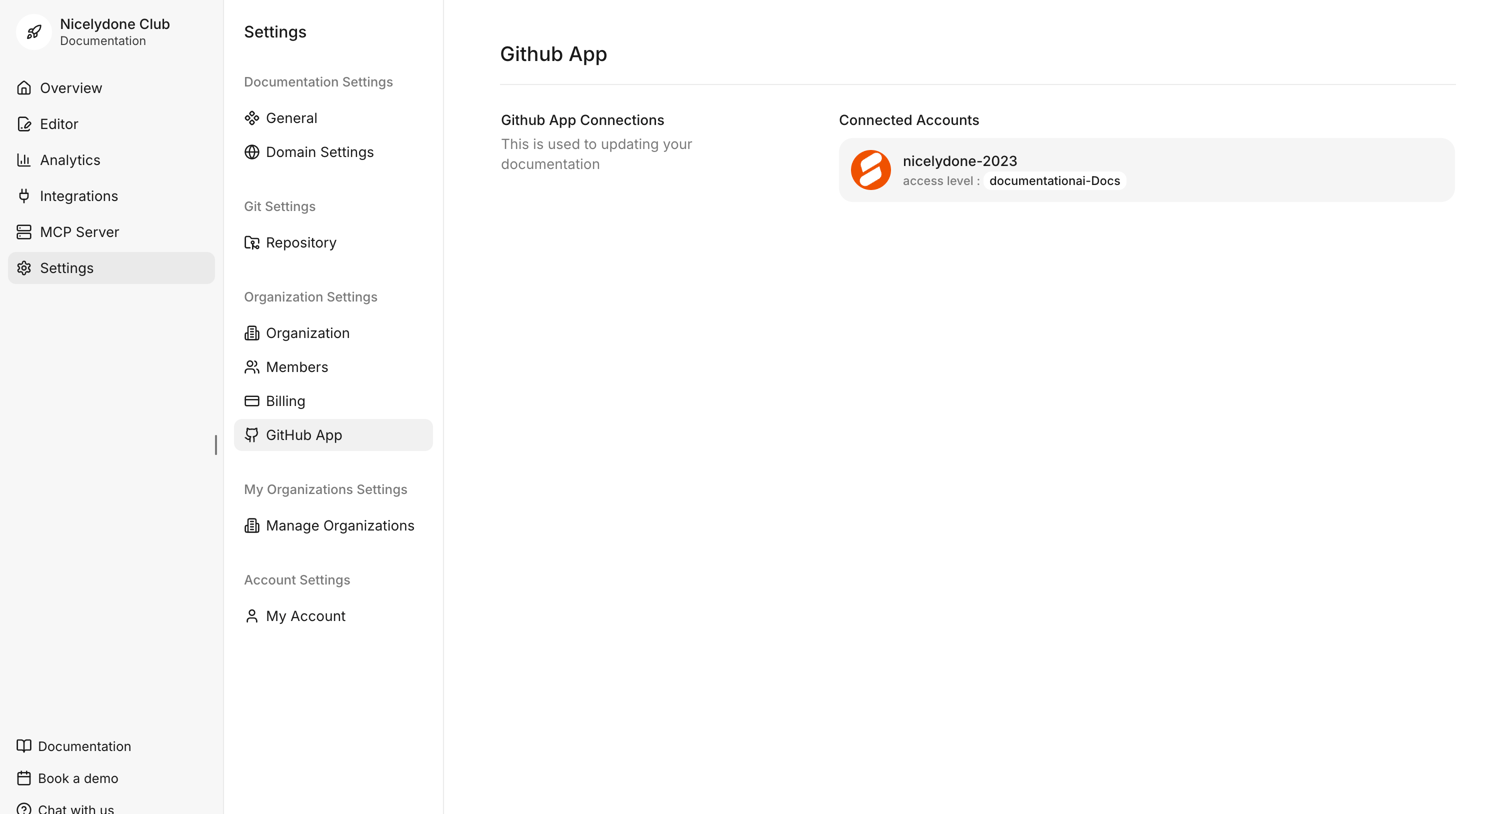Click the Connected Accounts heading
The width and height of the screenshot is (1512, 814).
point(909,120)
